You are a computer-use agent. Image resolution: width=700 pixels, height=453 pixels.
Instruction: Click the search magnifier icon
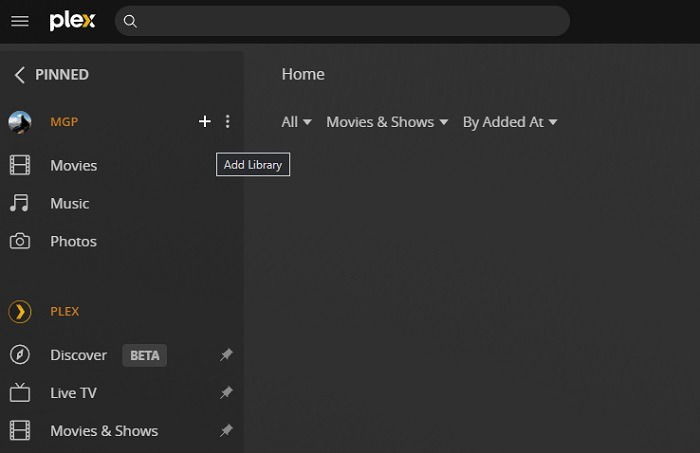click(130, 21)
